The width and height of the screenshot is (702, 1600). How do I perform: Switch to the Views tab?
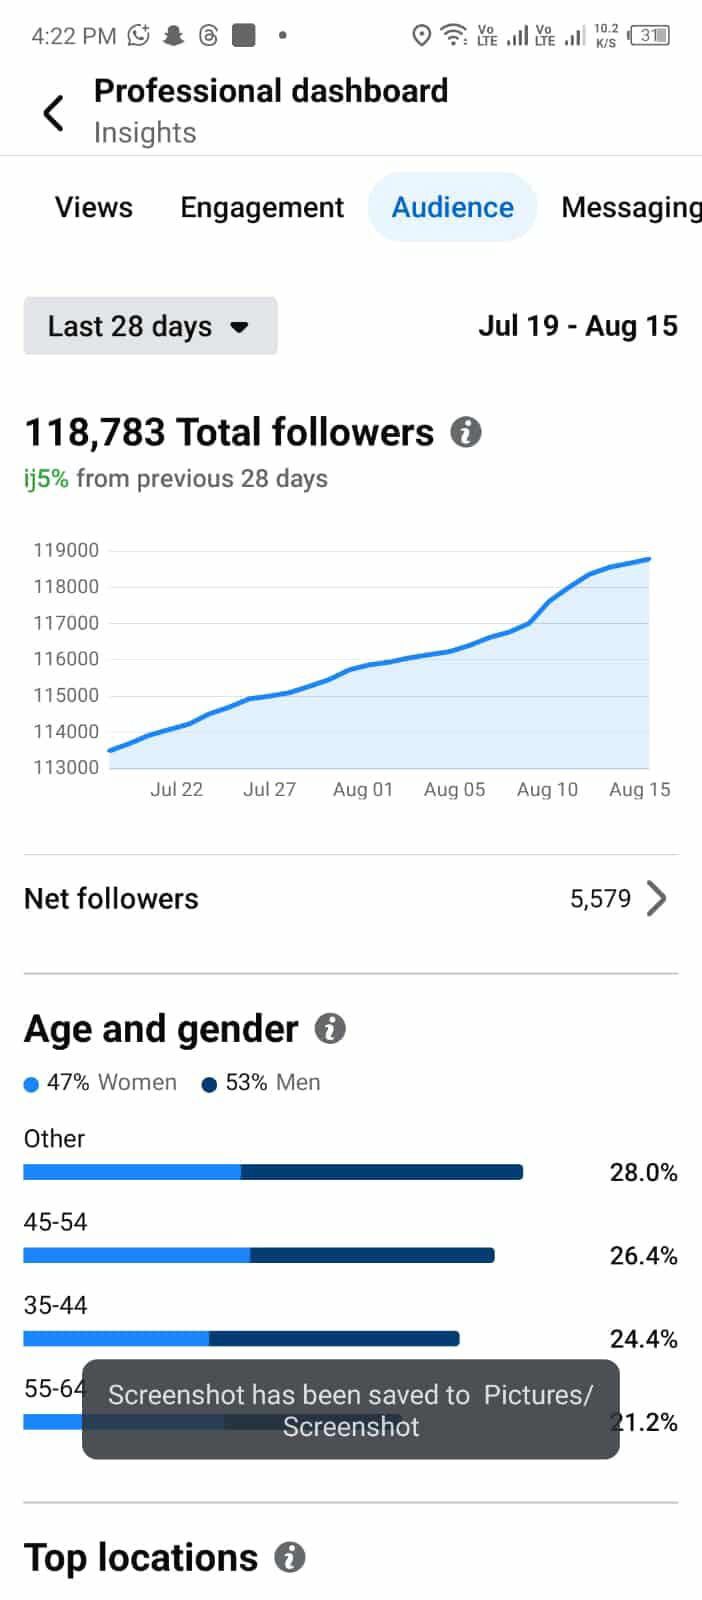94,207
